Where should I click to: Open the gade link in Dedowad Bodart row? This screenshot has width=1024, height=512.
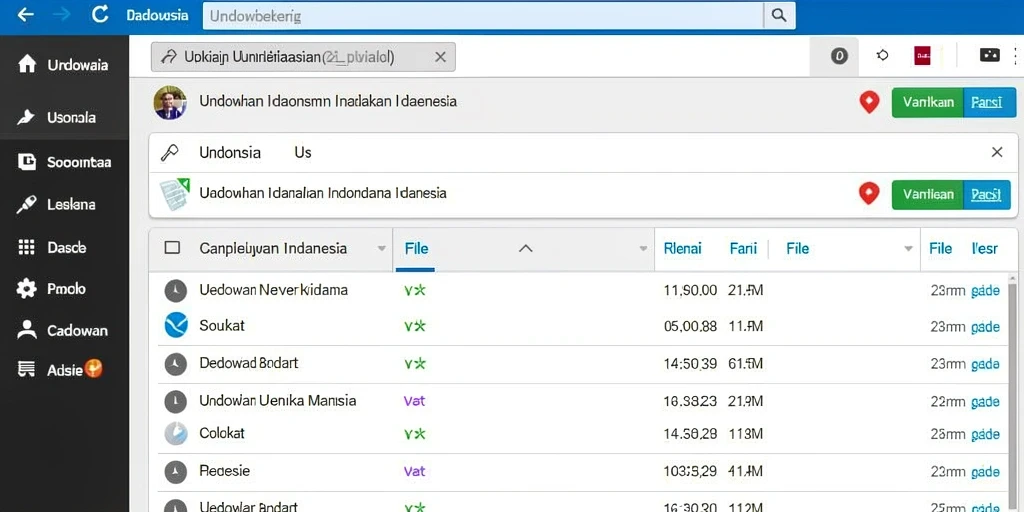click(x=985, y=364)
